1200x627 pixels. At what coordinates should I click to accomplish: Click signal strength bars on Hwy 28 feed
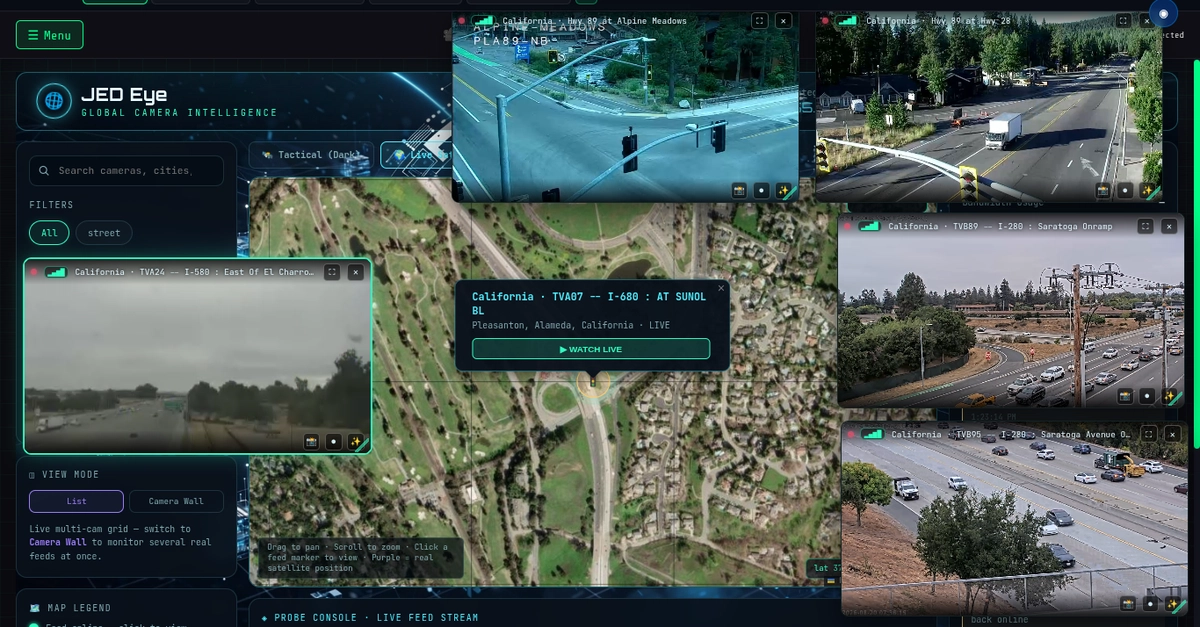848,20
